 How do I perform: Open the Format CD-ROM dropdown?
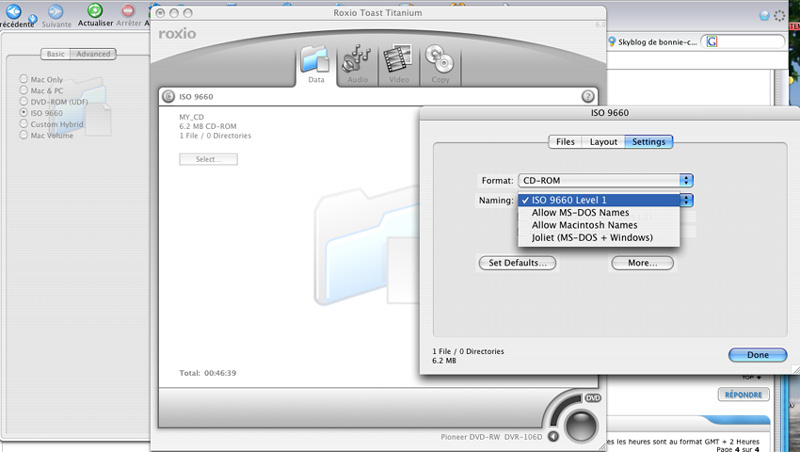(x=606, y=180)
